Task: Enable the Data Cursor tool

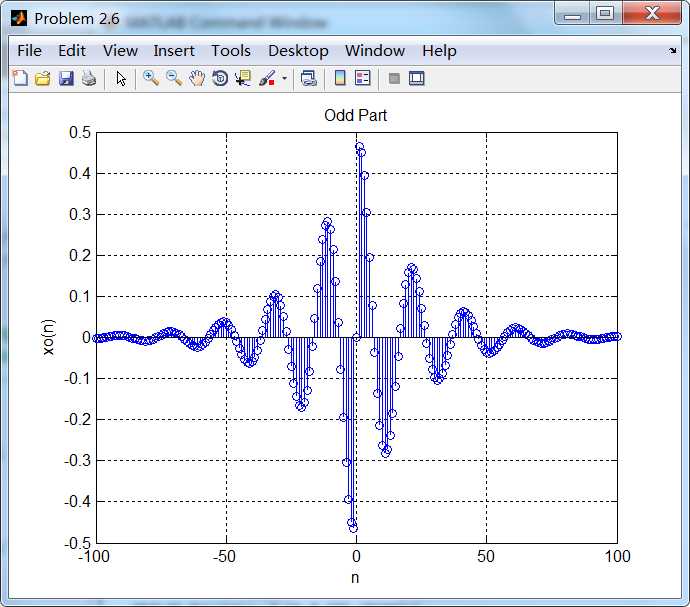Action: tap(243, 78)
